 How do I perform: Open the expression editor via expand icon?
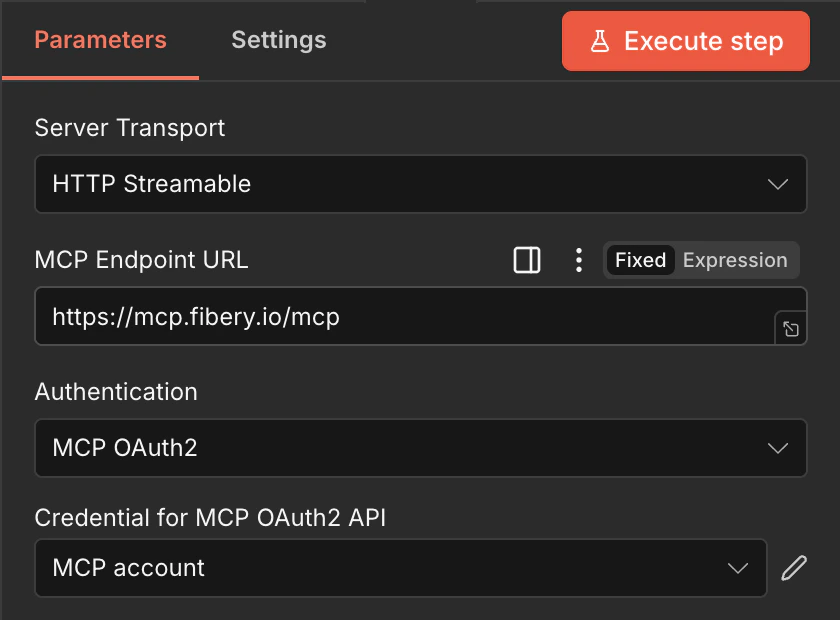[x=790, y=328]
